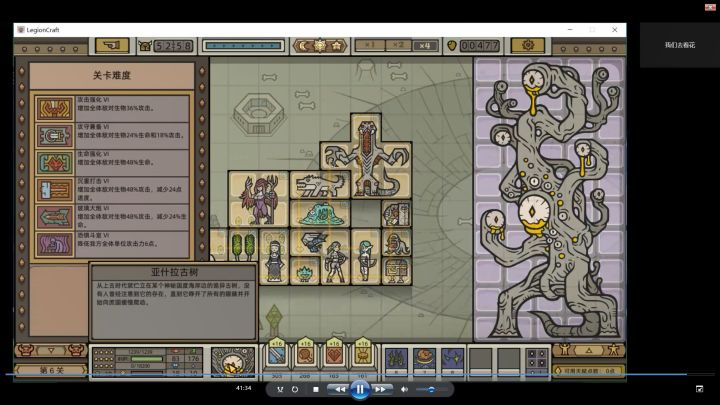Rewind with the previous button
Image resolution: width=720 pixels, height=405 pixels.
tap(338, 389)
